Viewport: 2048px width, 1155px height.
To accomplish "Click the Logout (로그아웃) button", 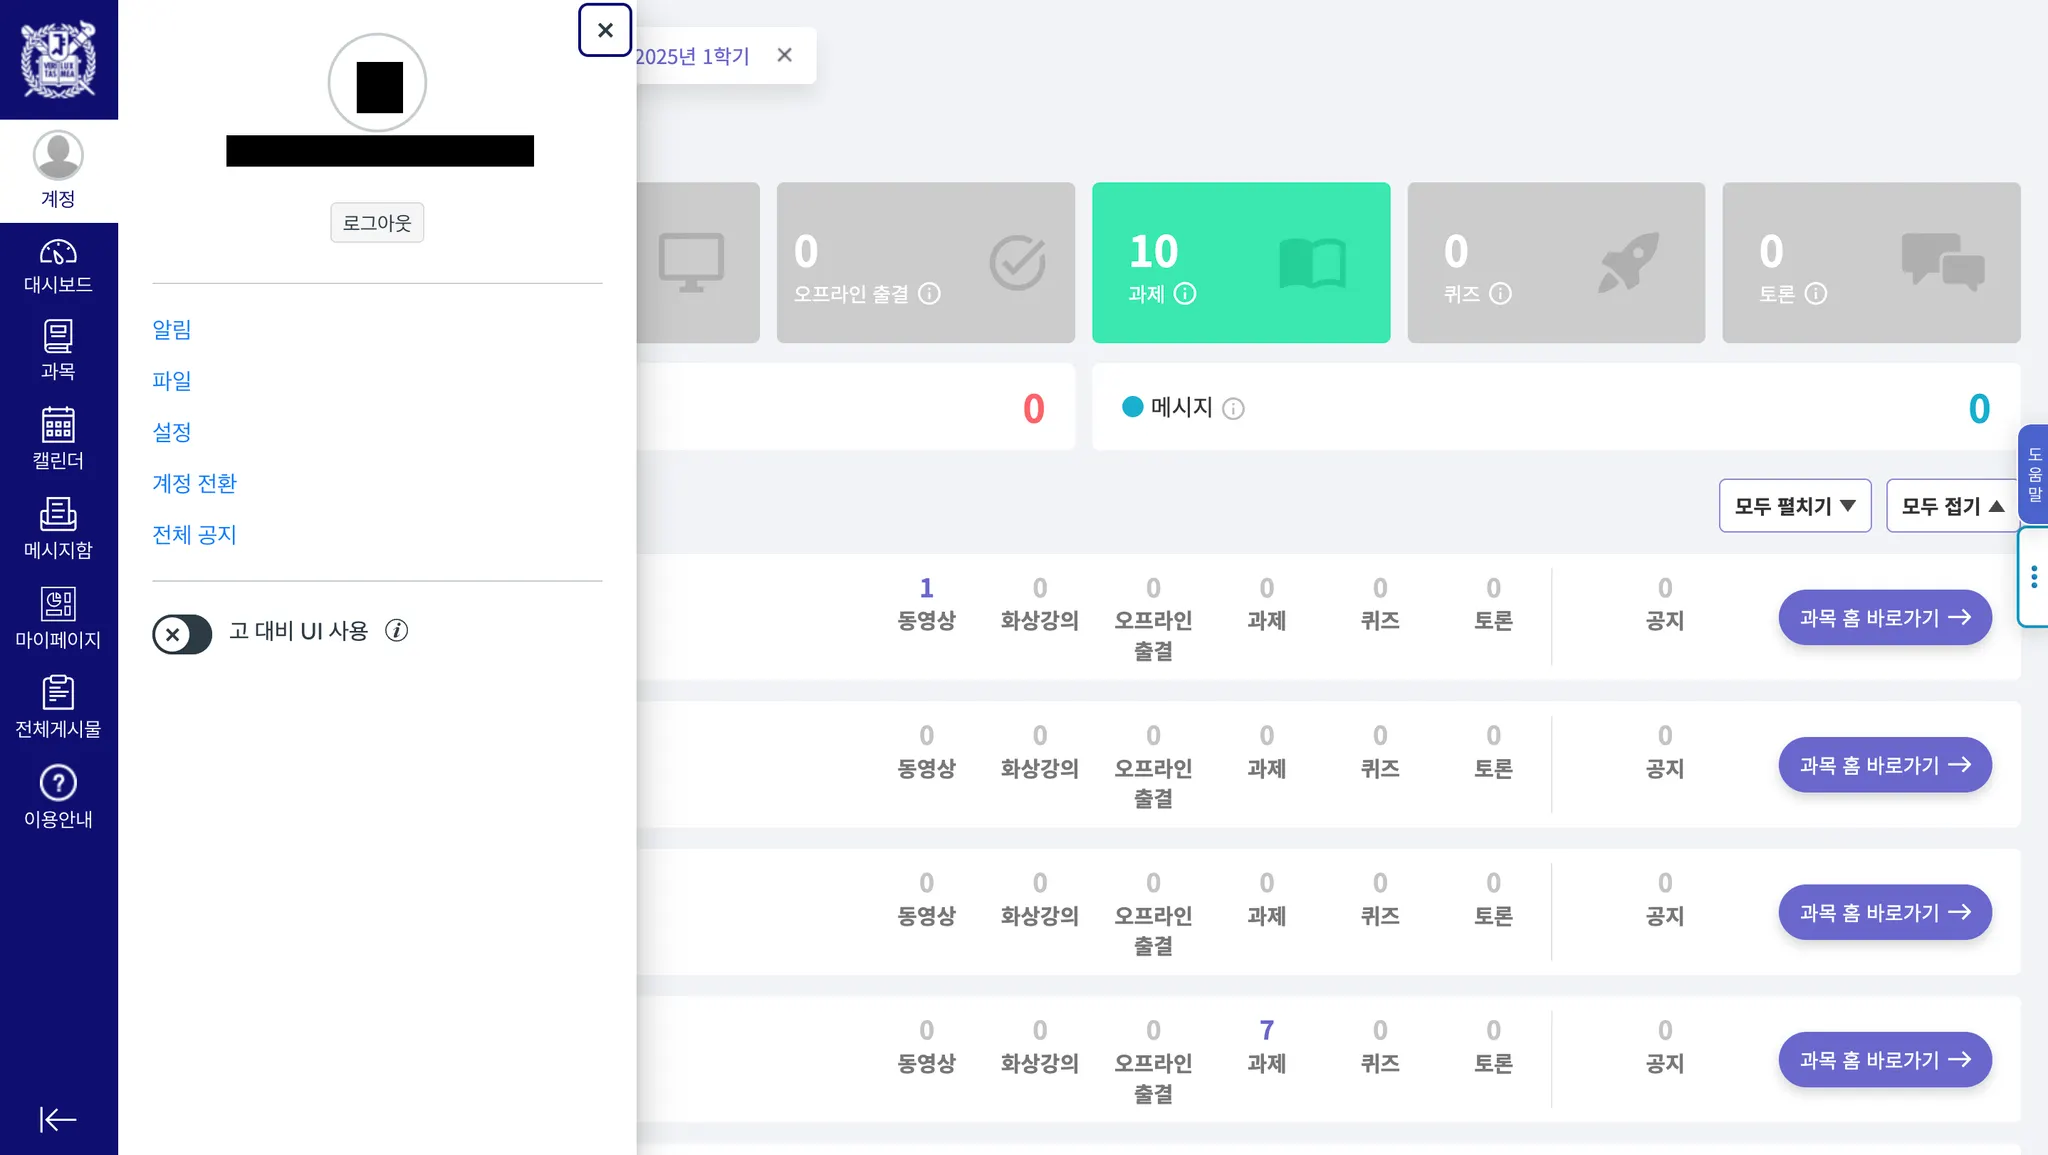I will pos(377,222).
